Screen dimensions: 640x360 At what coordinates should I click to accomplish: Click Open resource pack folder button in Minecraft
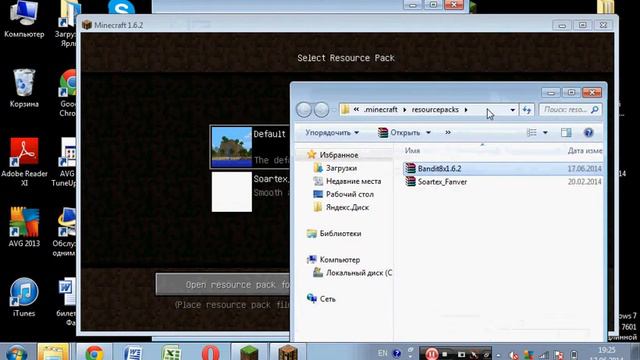coord(223,284)
